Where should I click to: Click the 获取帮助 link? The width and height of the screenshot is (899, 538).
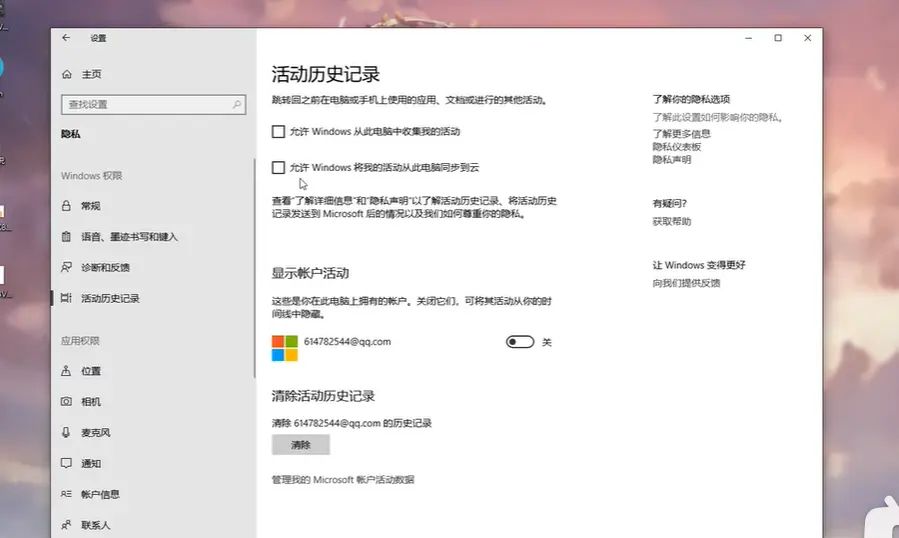671,221
